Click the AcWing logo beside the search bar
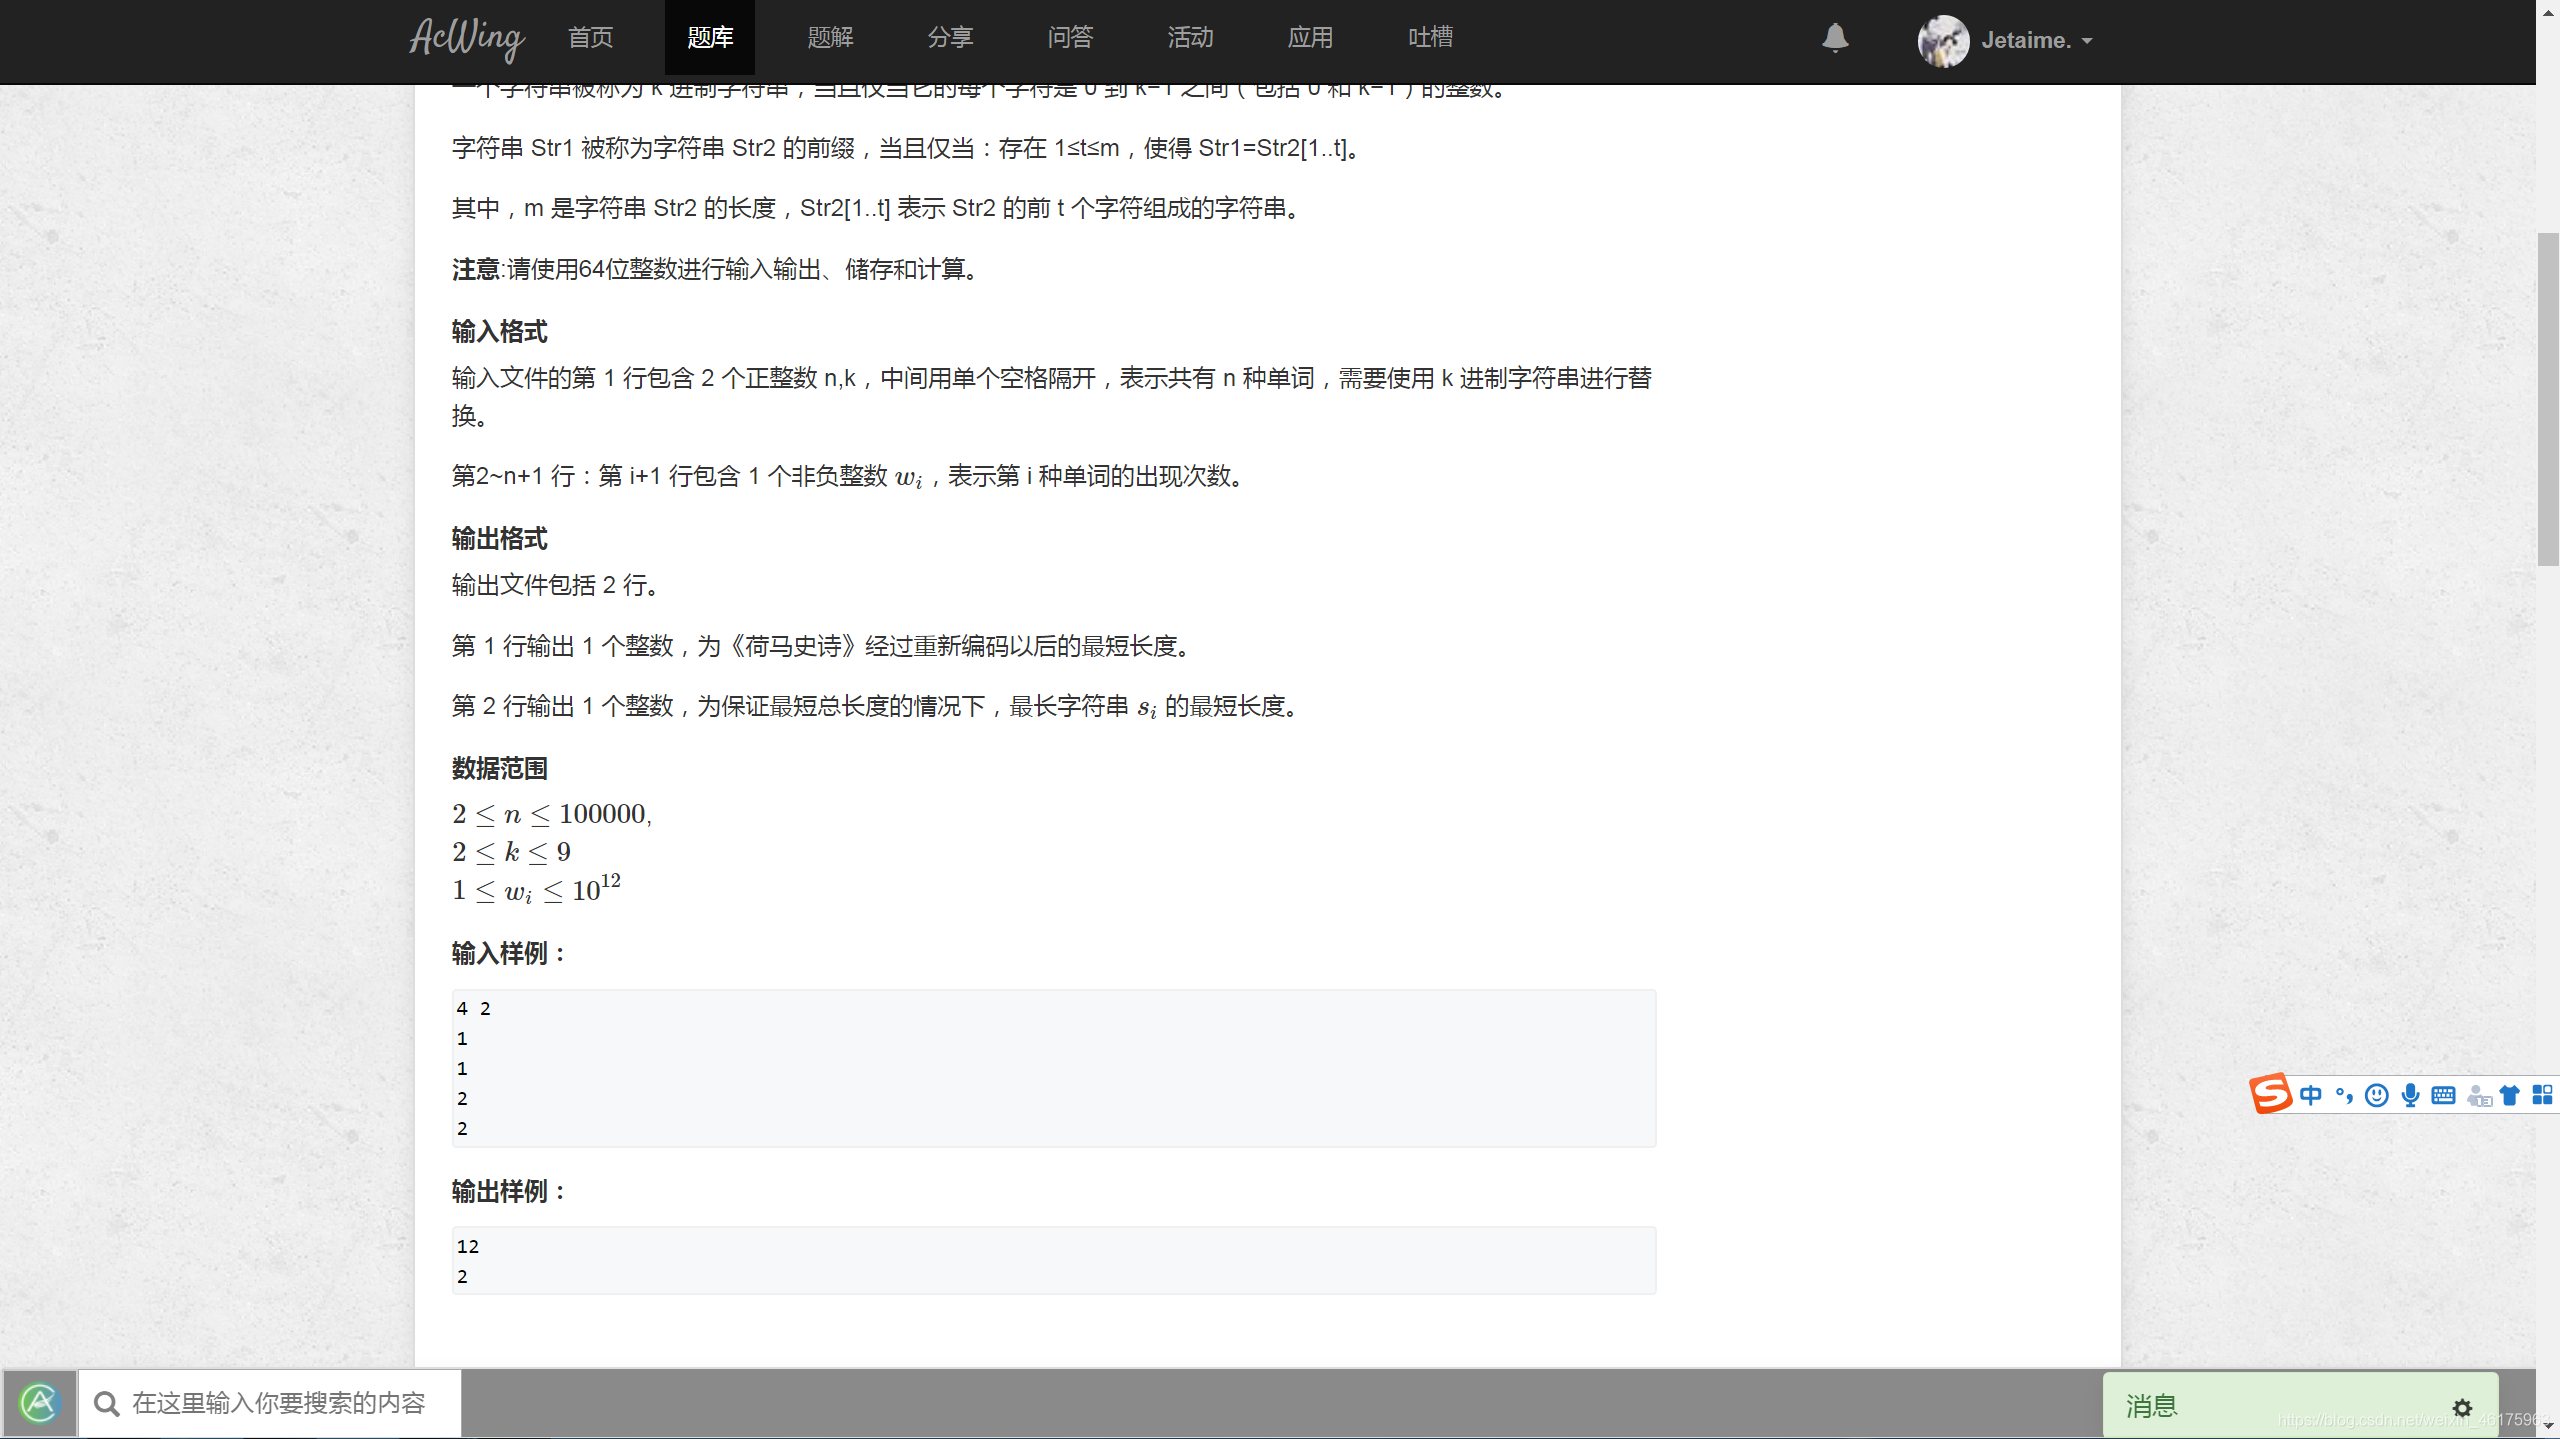The height and width of the screenshot is (1439, 2560). click(40, 1402)
